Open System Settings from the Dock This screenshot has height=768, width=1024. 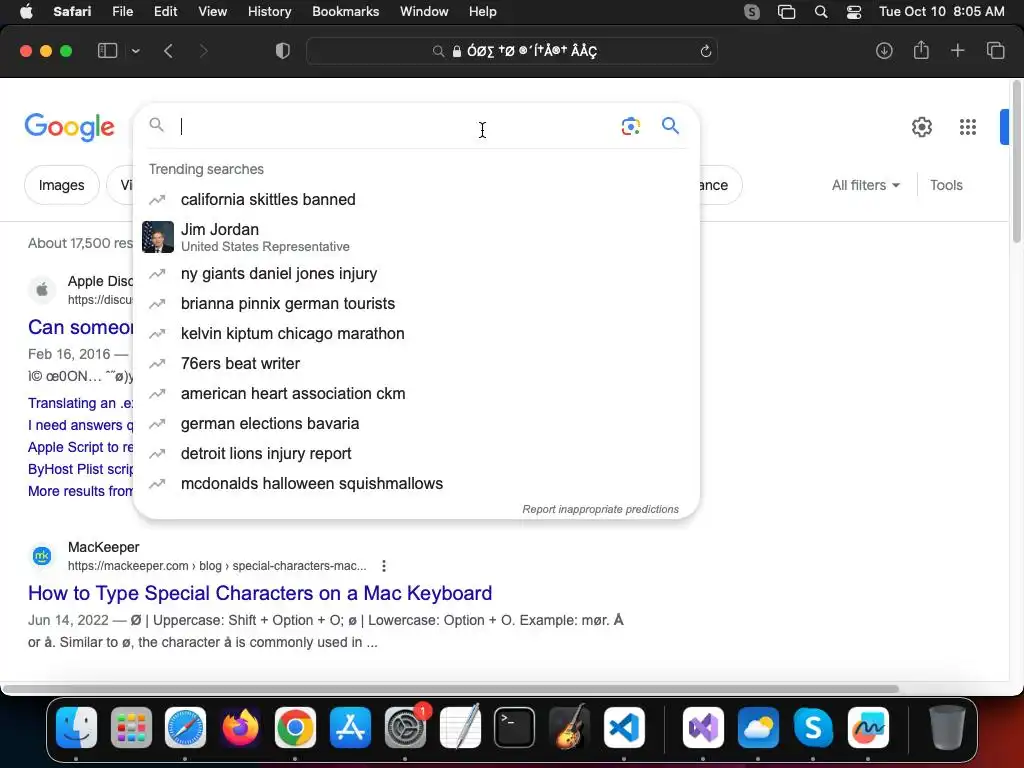pos(405,727)
